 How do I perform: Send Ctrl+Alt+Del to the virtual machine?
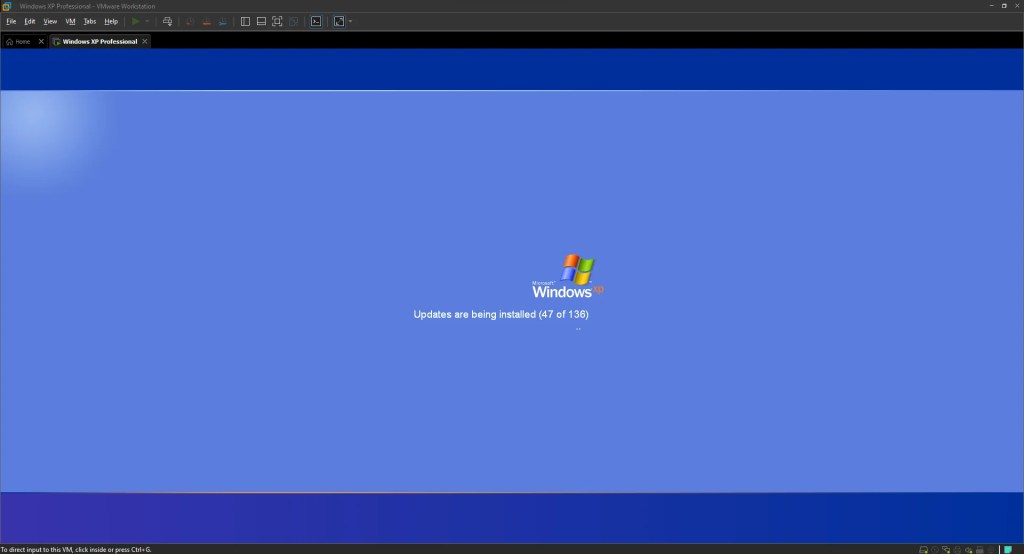coord(167,22)
